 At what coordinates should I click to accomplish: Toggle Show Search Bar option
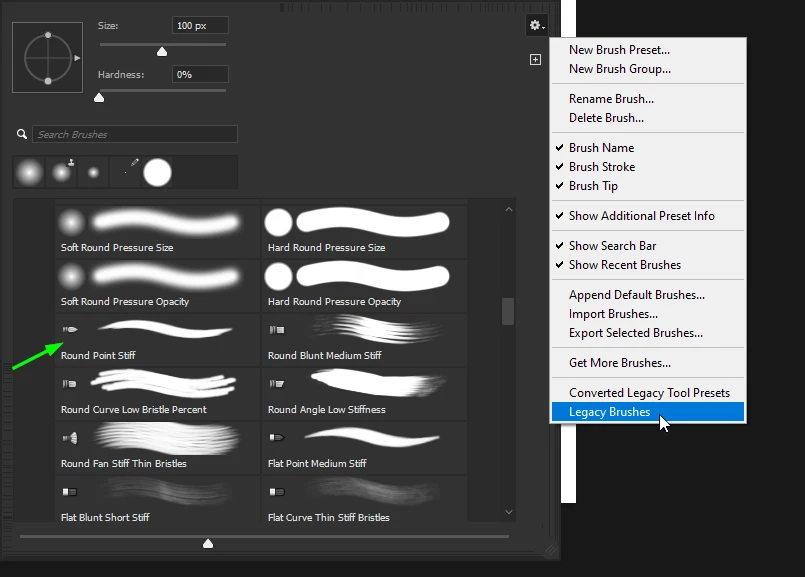click(x=648, y=246)
